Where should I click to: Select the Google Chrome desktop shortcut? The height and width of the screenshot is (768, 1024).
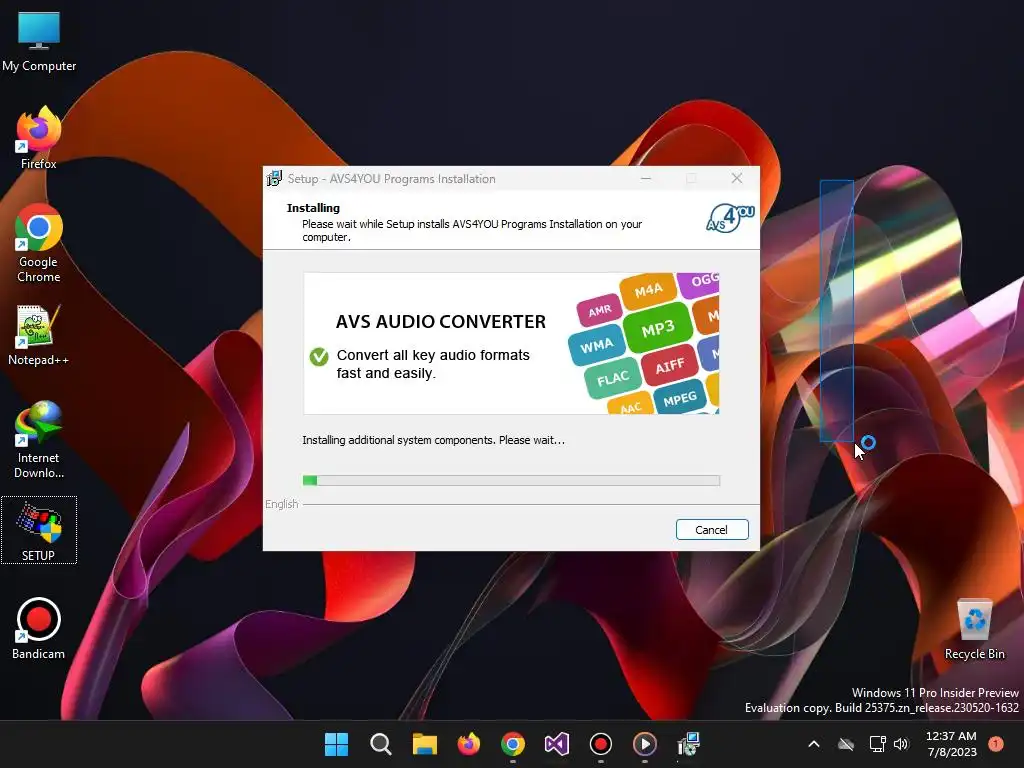[x=39, y=243]
